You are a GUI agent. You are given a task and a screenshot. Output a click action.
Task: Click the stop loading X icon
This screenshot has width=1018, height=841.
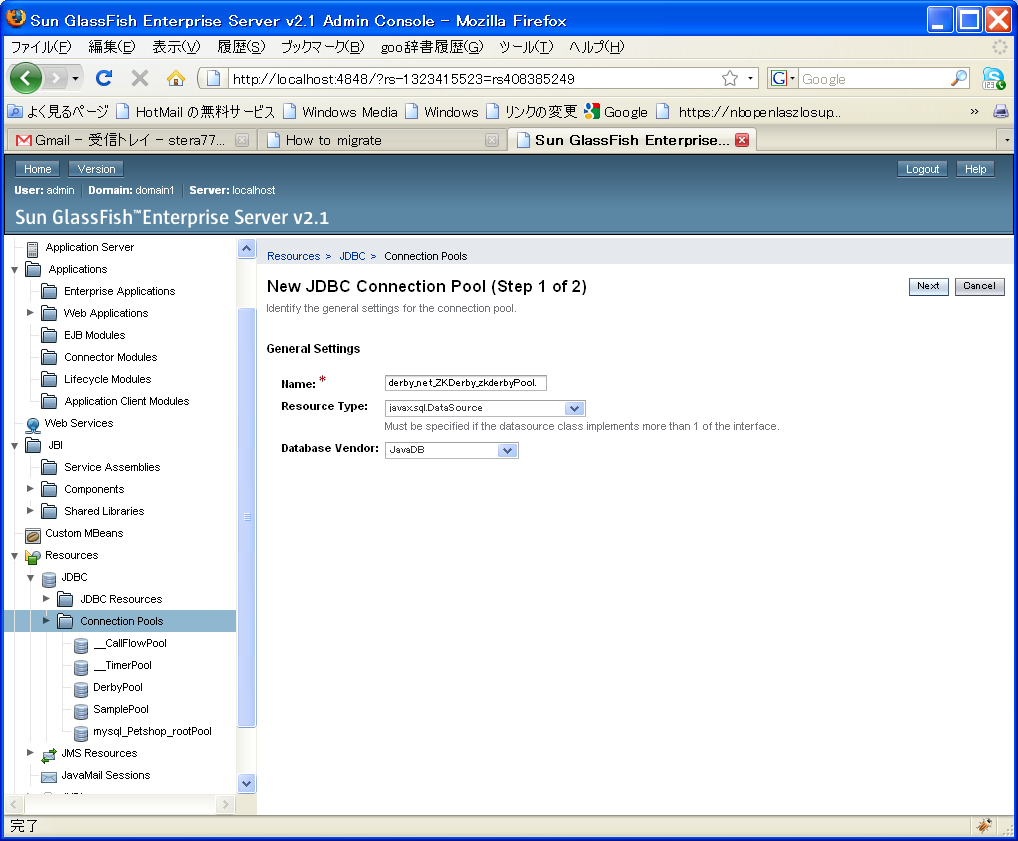pos(140,79)
